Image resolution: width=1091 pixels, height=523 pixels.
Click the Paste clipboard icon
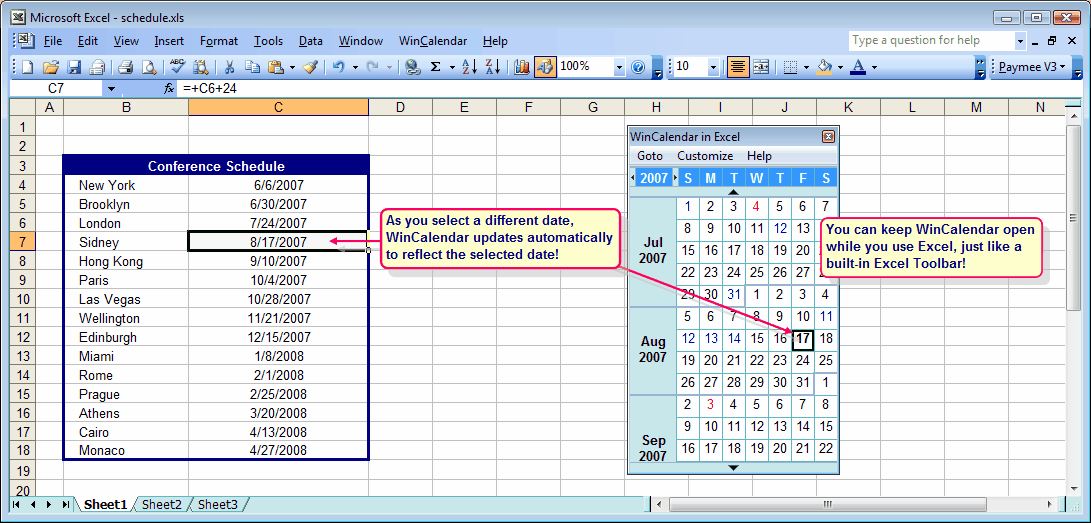point(276,67)
